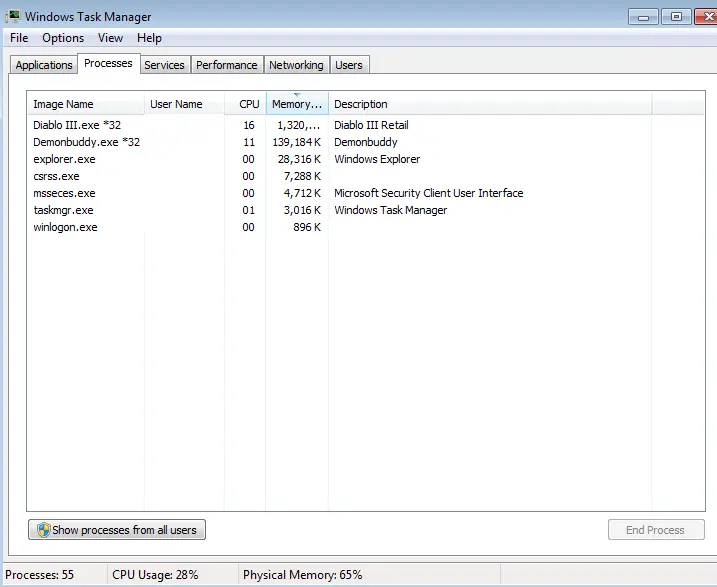
Task: Sort by User Name column header
Action: (184, 104)
